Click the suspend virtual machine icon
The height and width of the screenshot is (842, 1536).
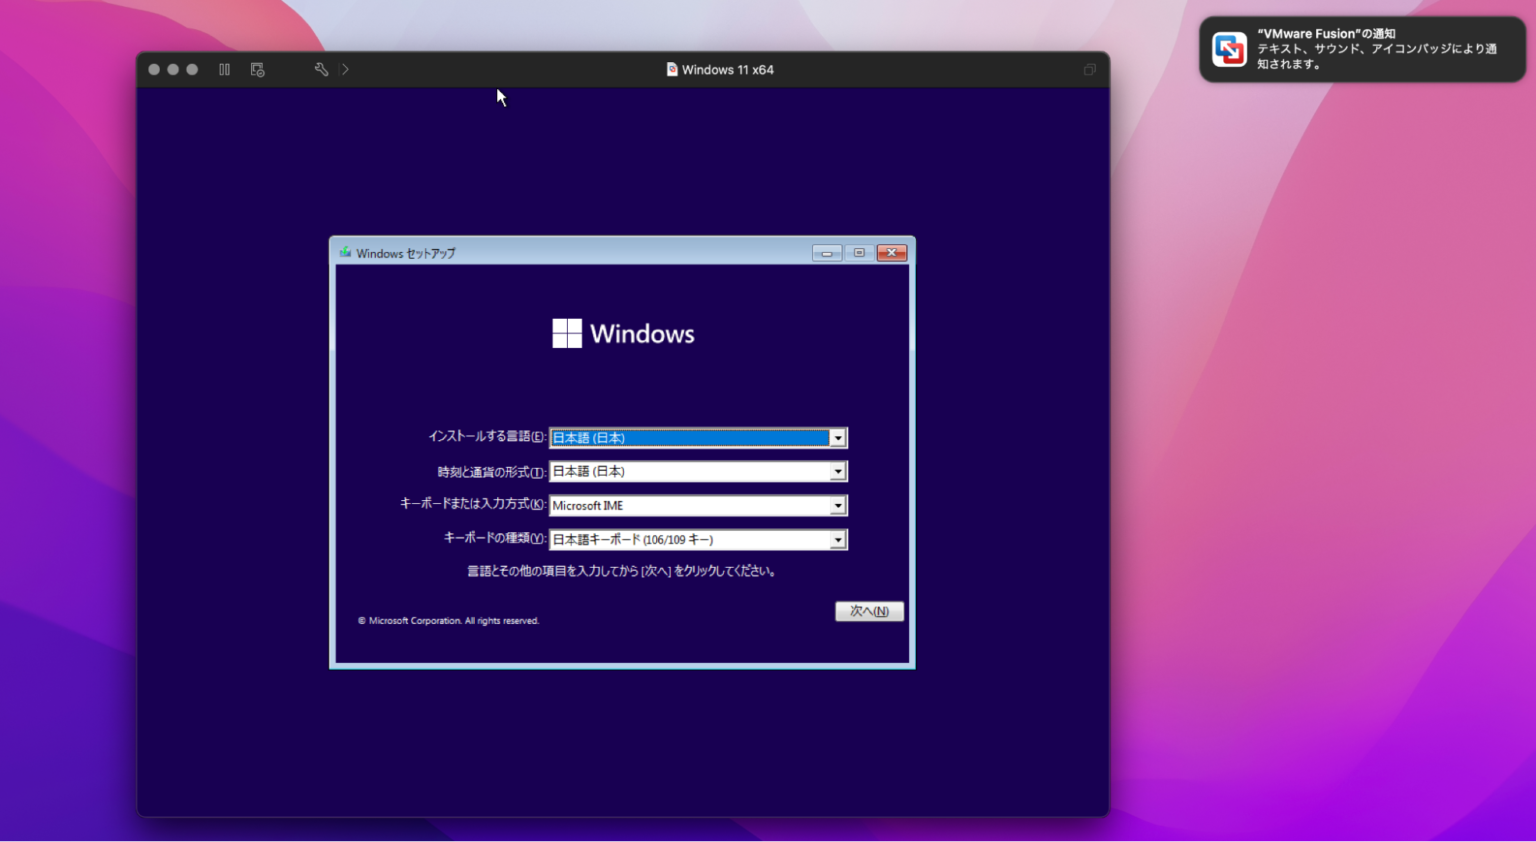click(224, 69)
